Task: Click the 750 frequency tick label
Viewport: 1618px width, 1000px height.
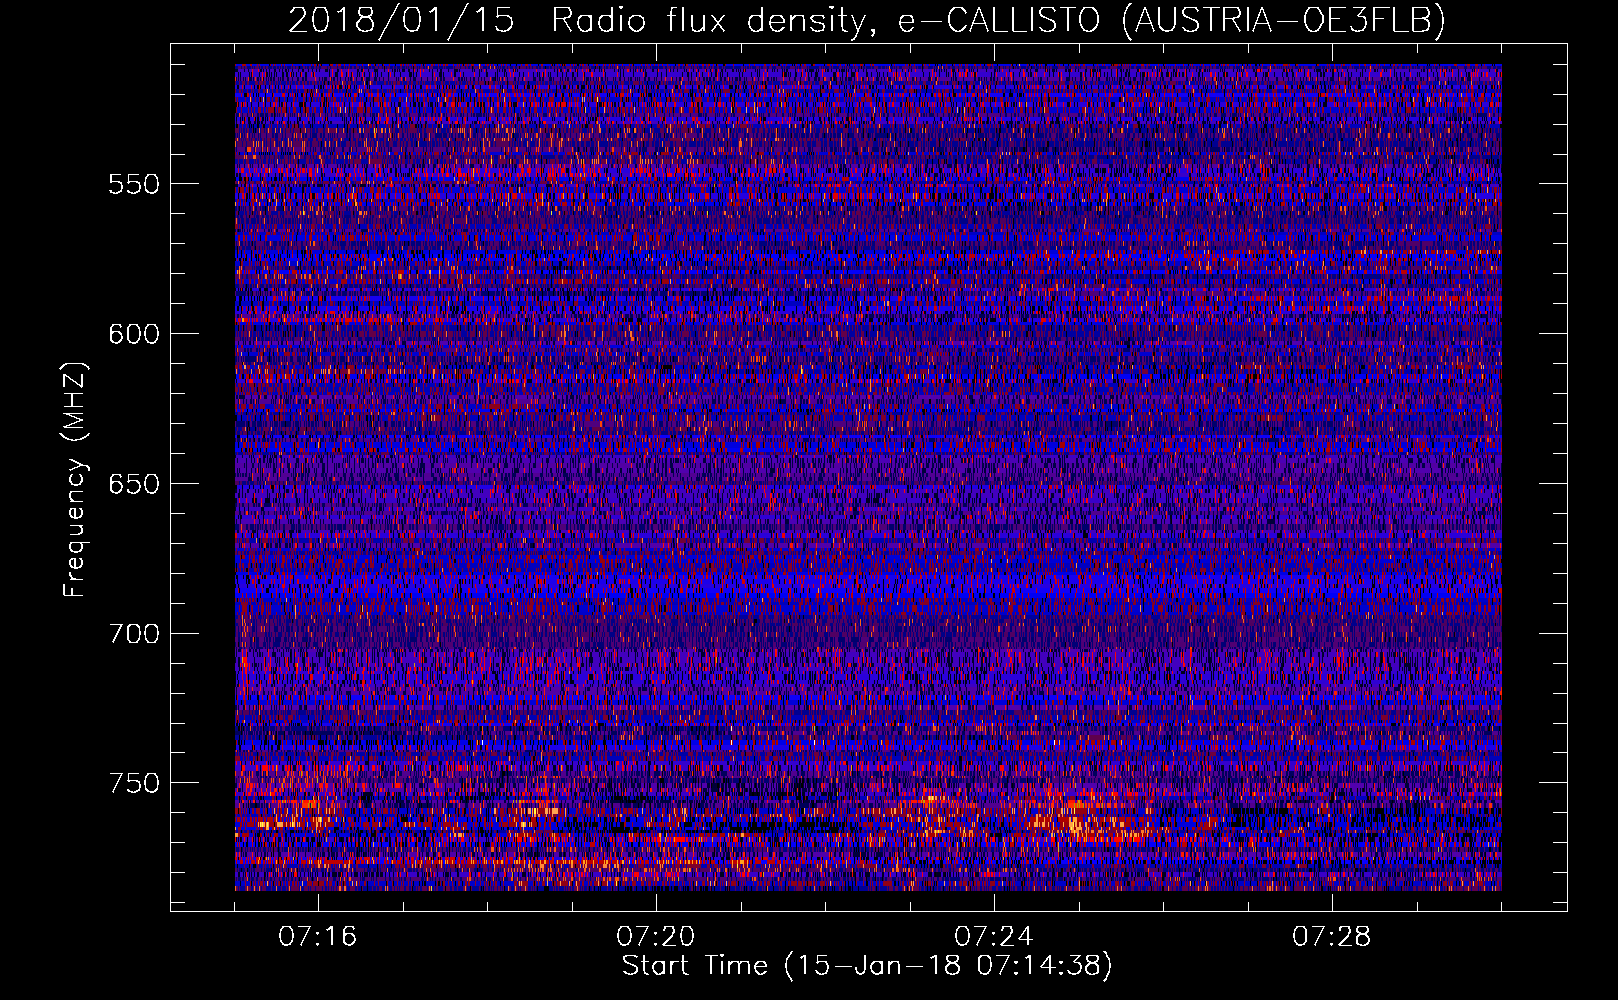Action: coord(133,783)
